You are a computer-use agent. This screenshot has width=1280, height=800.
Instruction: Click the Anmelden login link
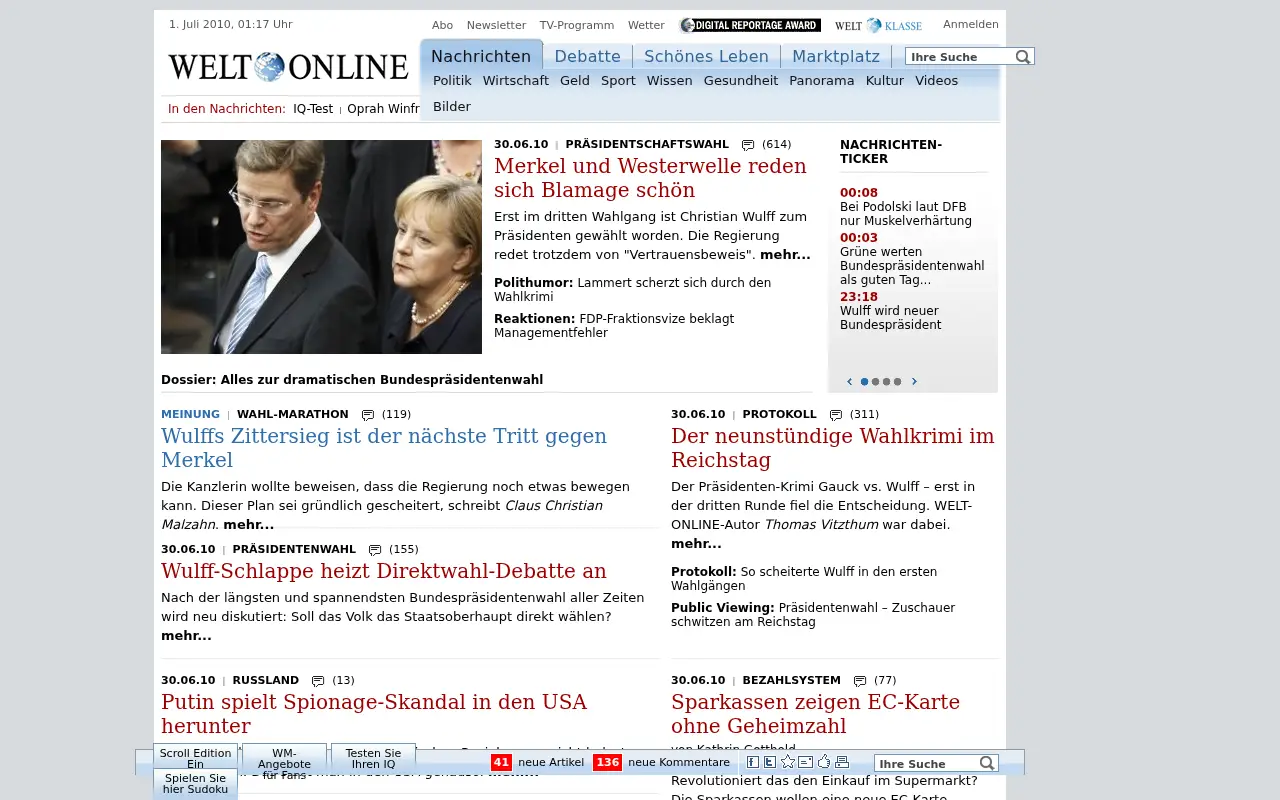click(x=971, y=25)
